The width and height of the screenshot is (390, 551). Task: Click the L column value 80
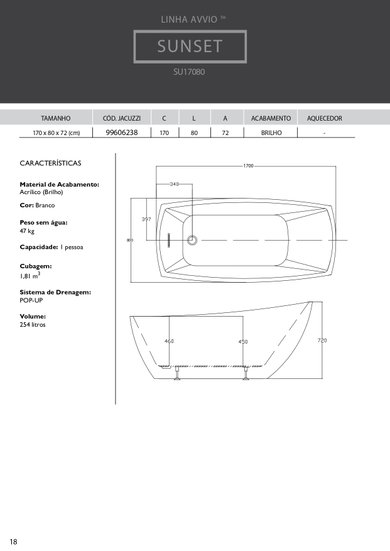[x=194, y=133]
